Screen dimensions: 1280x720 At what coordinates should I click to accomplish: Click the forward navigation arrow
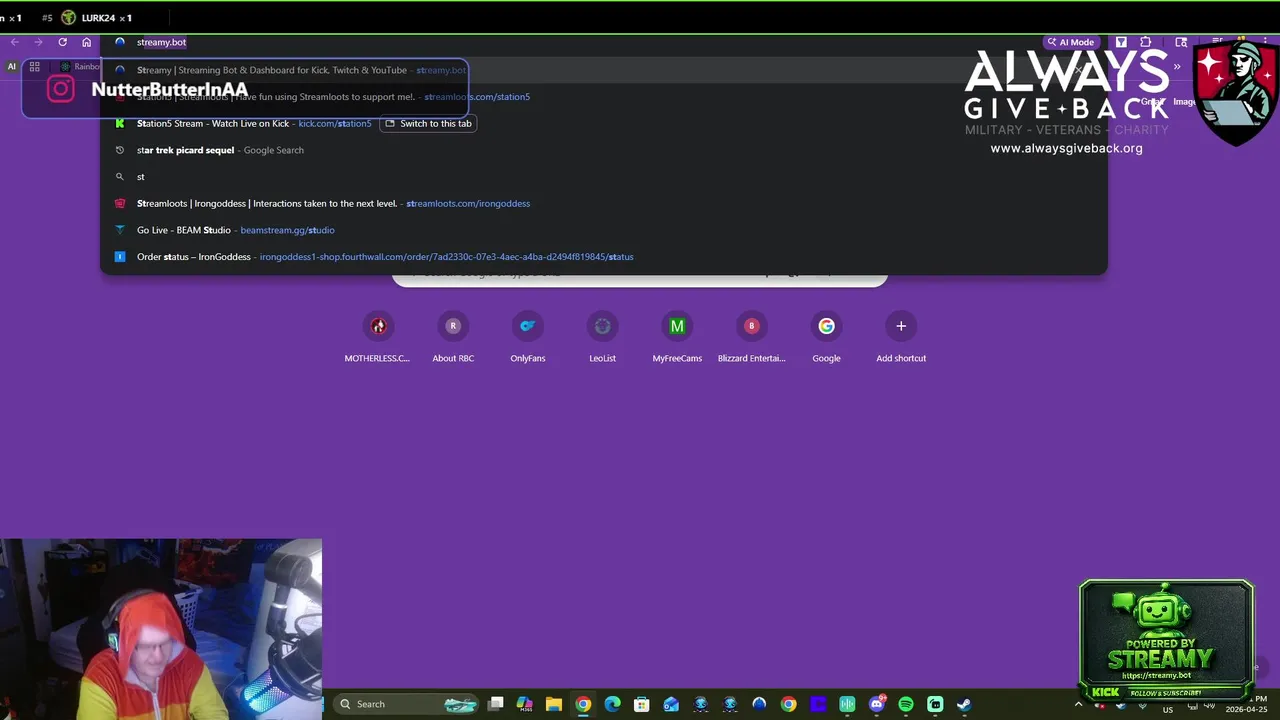click(38, 42)
